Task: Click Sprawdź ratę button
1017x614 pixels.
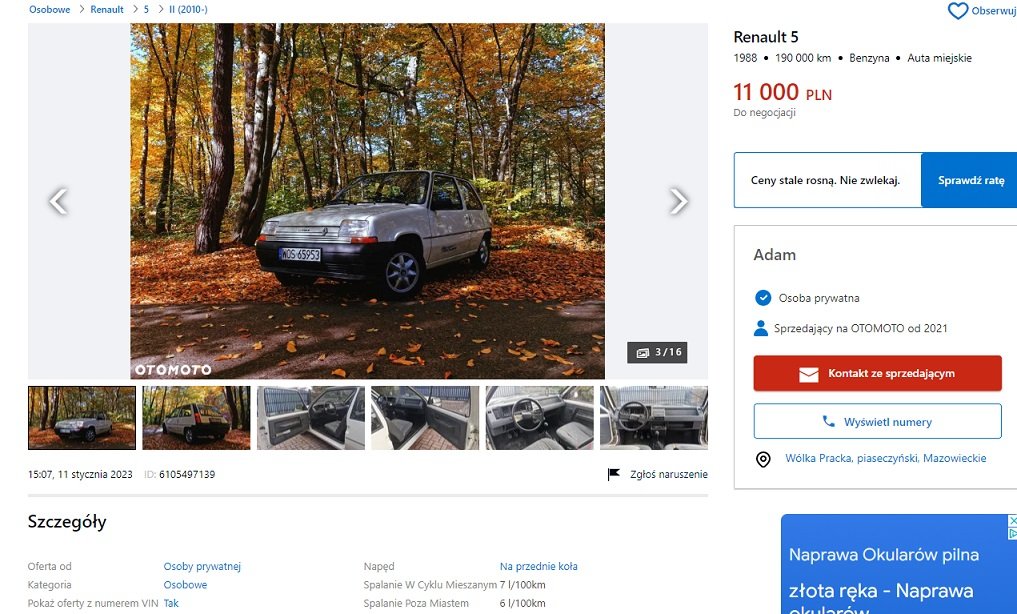Action: pos(970,180)
